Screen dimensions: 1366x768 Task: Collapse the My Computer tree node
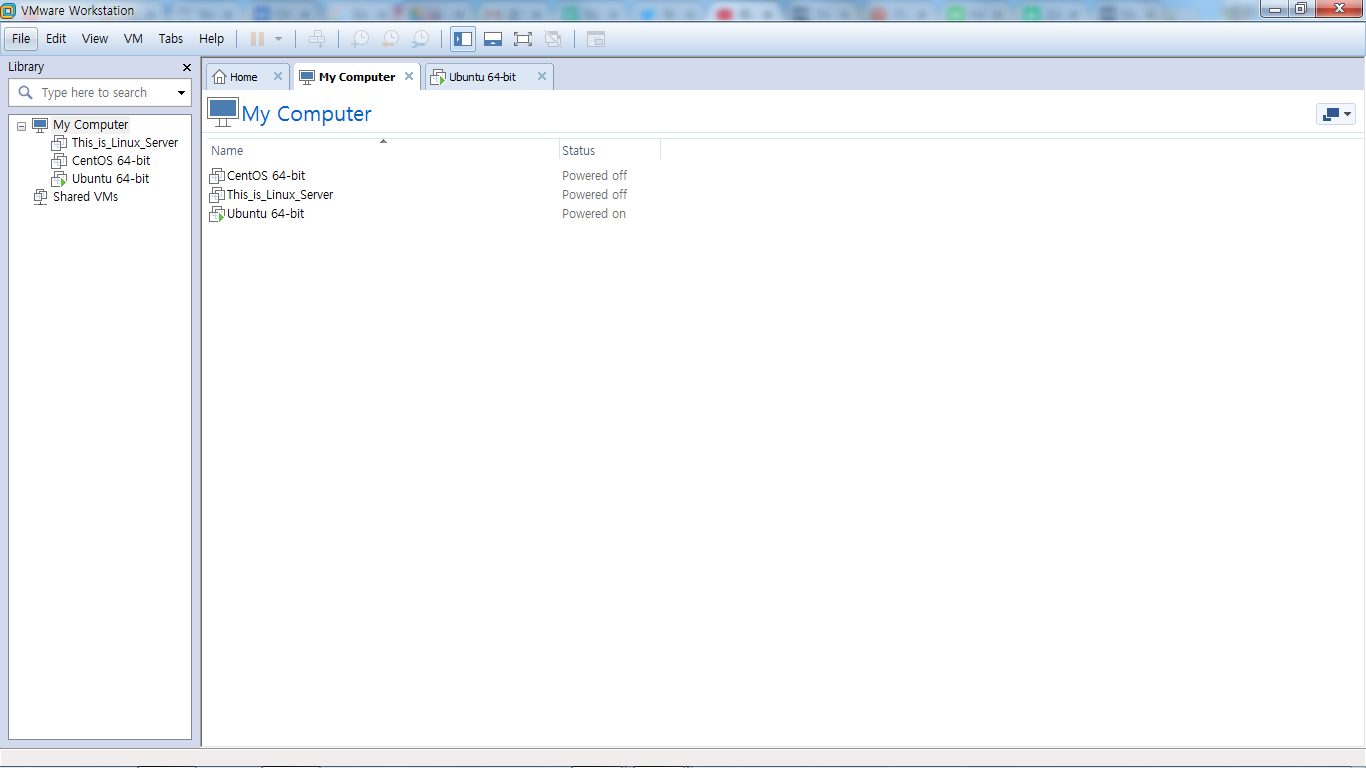(x=21, y=126)
